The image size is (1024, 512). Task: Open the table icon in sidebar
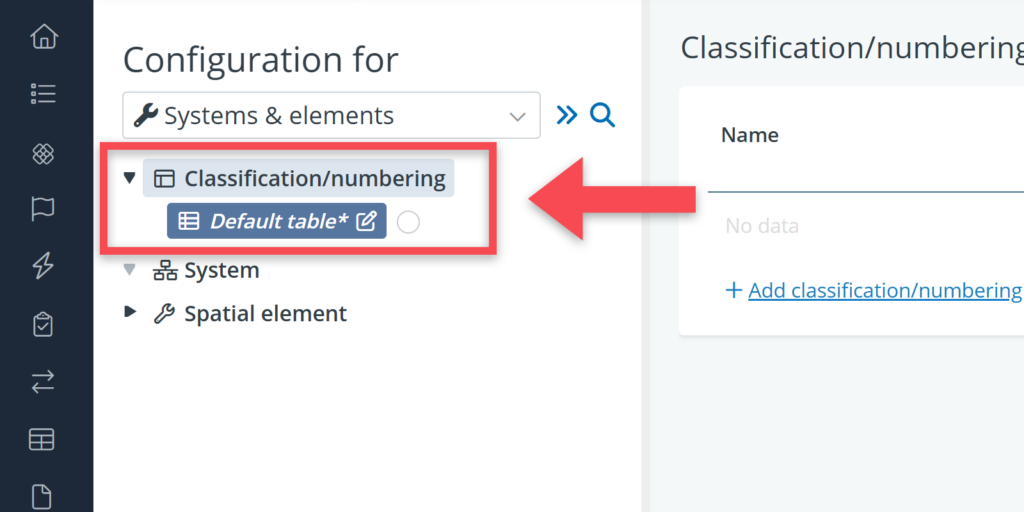44,439
